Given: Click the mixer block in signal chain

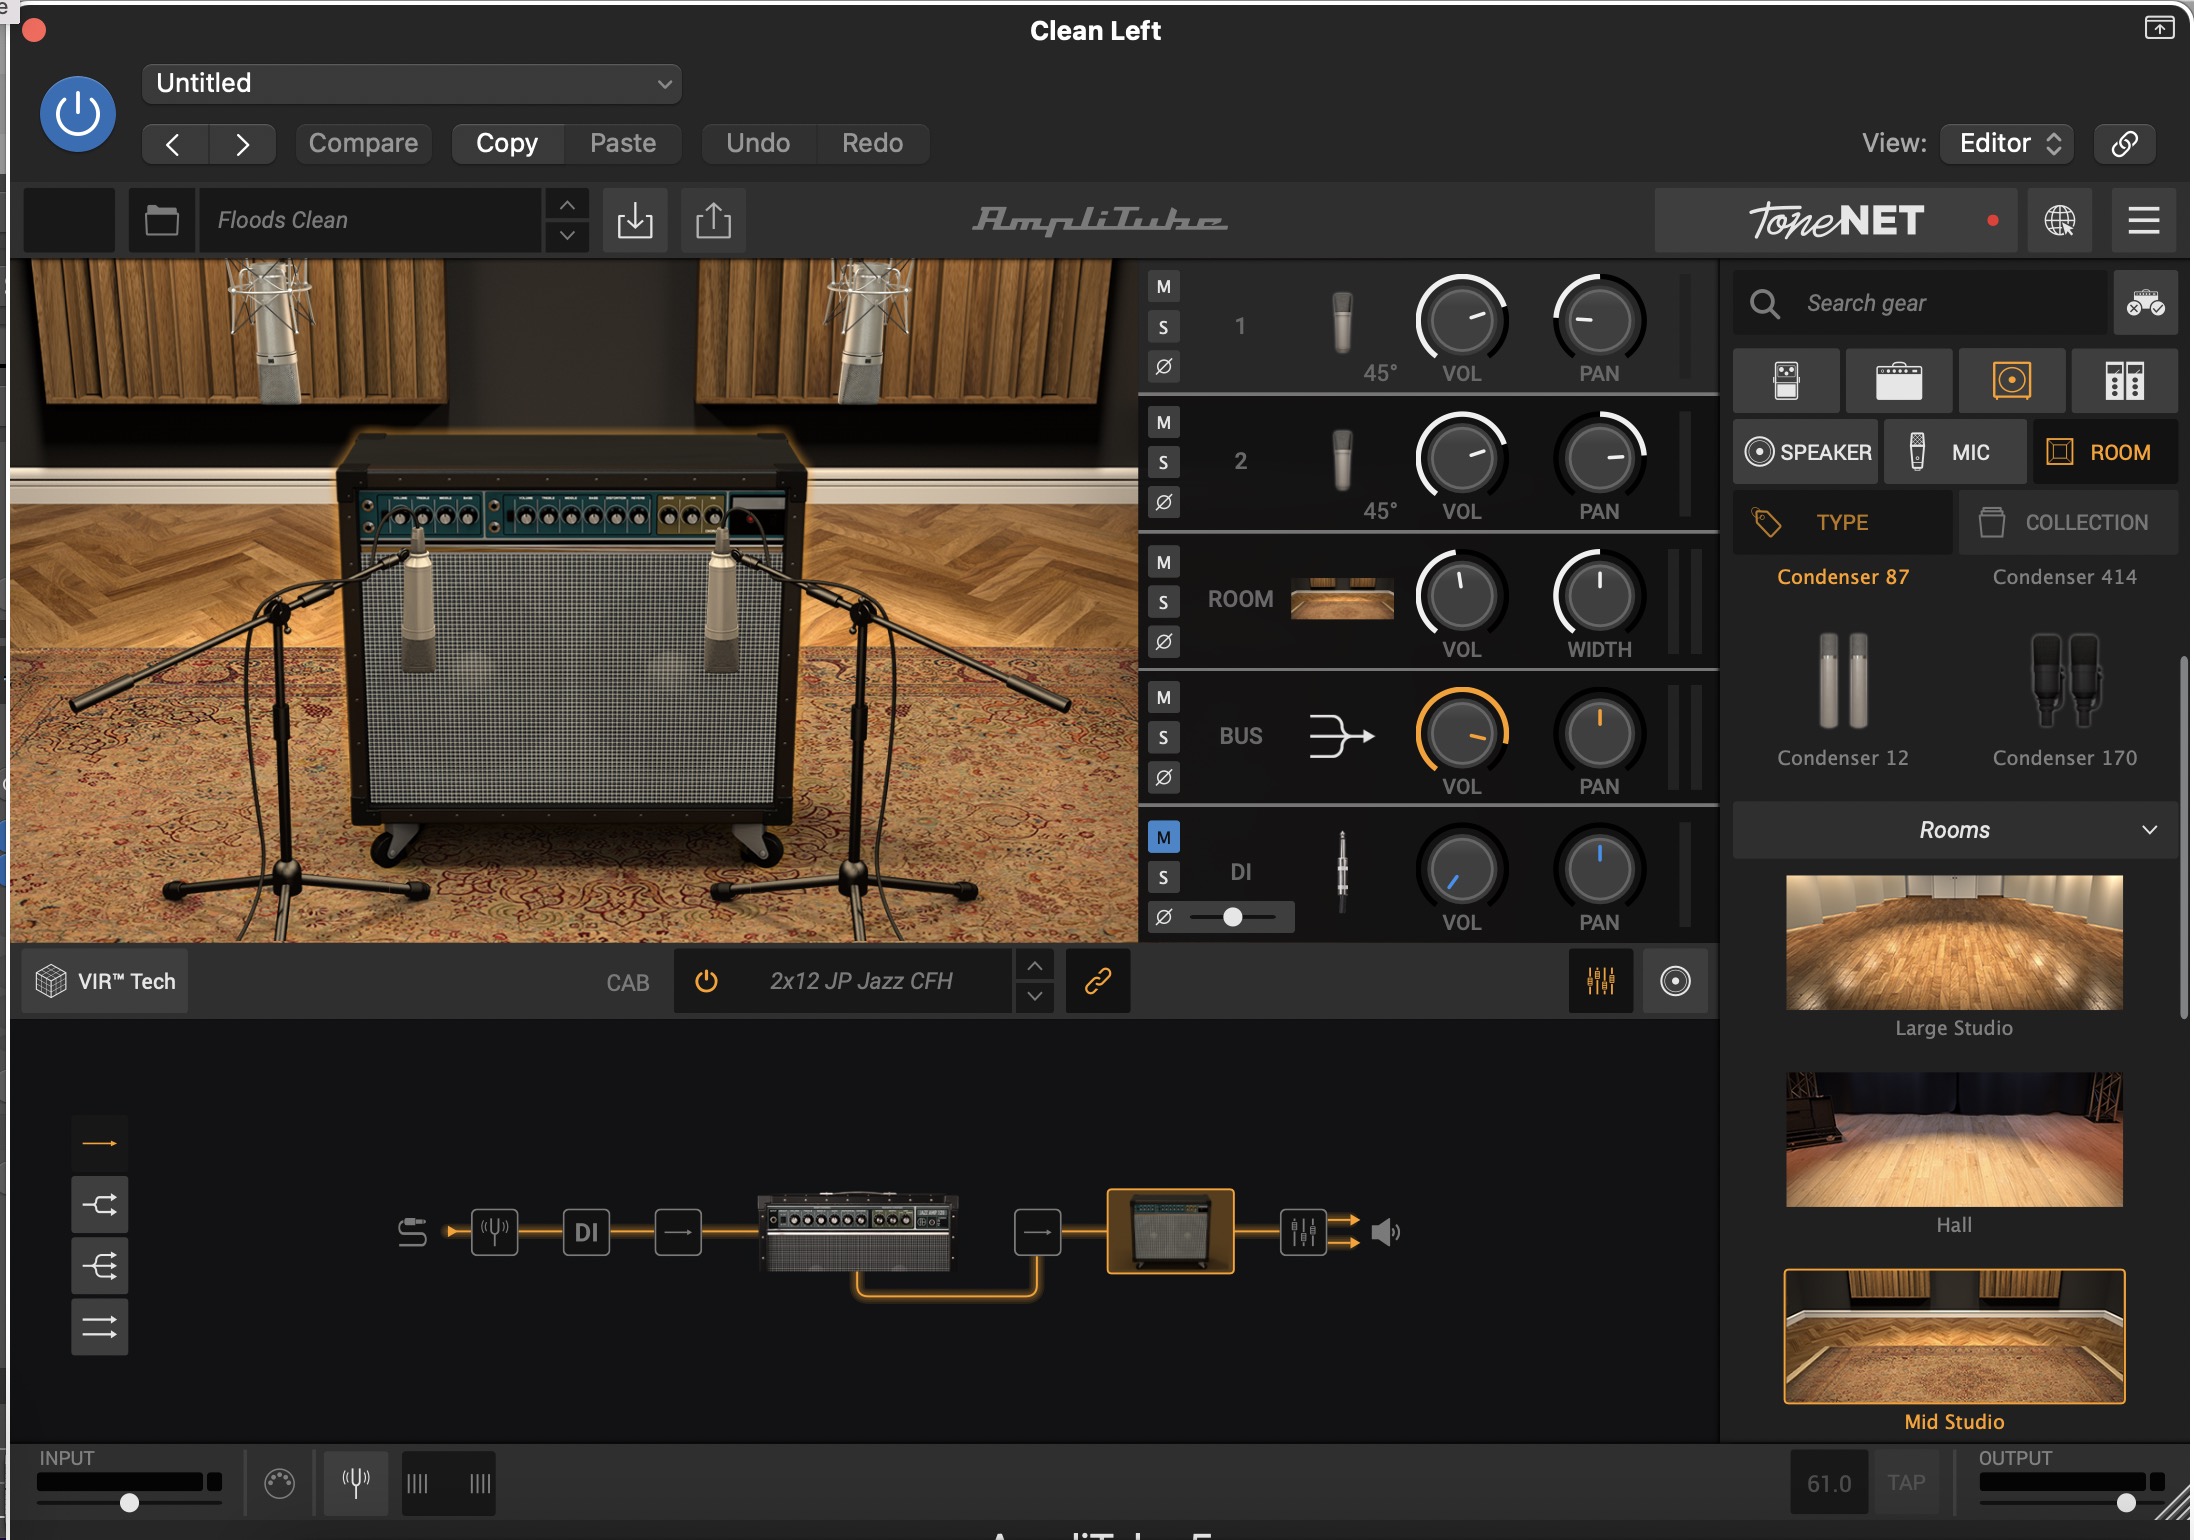Looking at the screenshot, I should [x=1303, y=1232].
